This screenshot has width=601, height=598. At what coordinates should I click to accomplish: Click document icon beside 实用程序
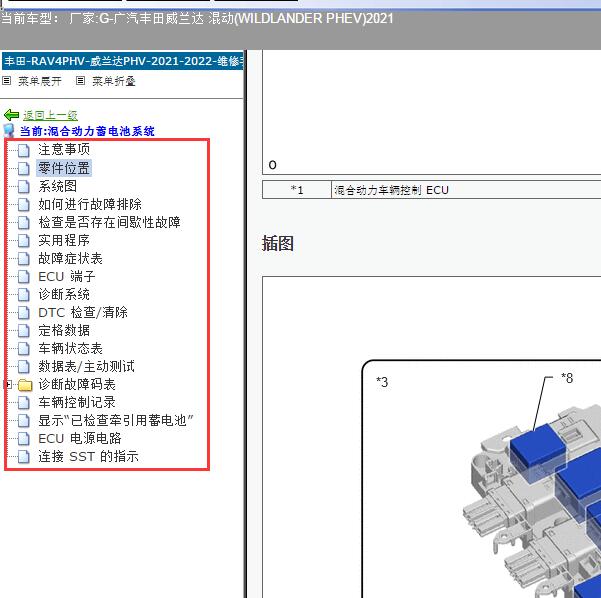click(24, 240)
